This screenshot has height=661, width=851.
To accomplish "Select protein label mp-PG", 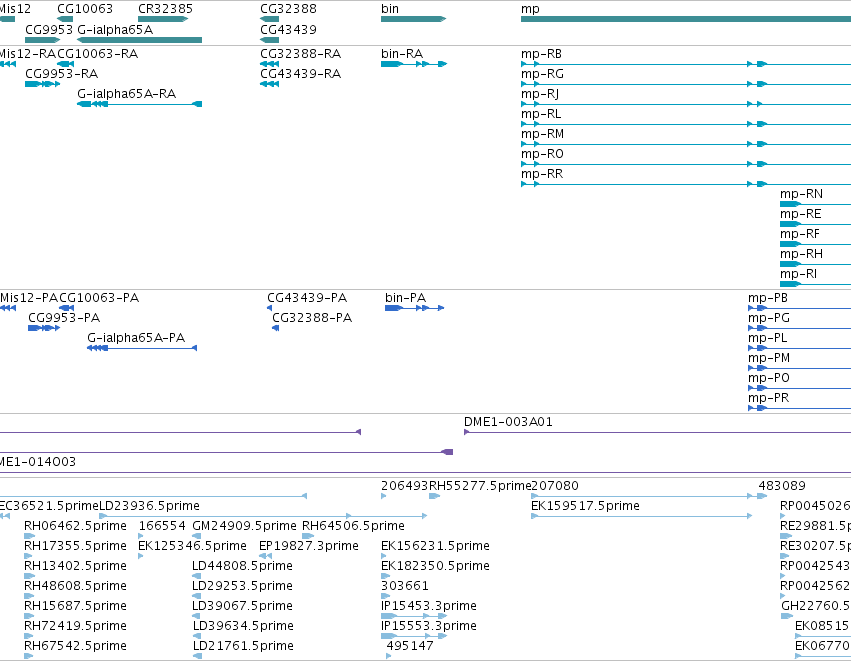I will (769, 318).
